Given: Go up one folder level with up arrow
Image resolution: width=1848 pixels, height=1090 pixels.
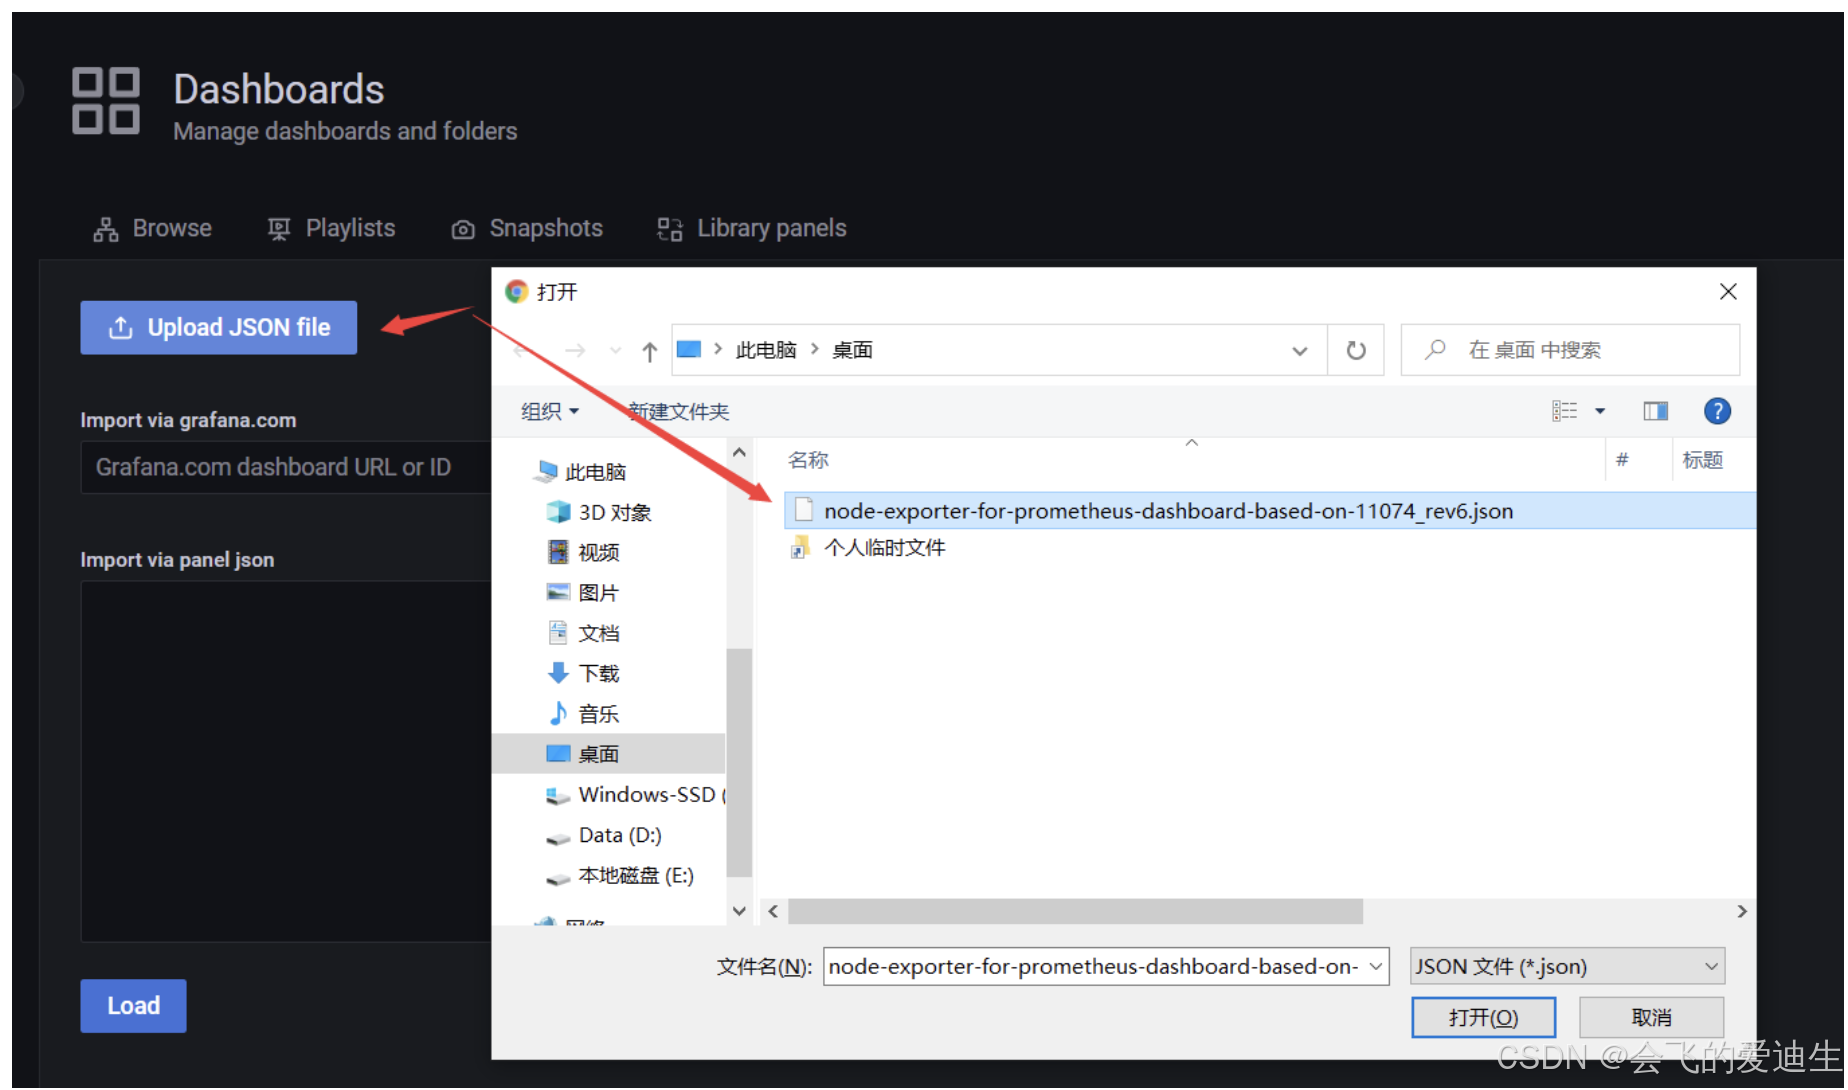Looking at the screenshot, I should [x=650, y=351].
